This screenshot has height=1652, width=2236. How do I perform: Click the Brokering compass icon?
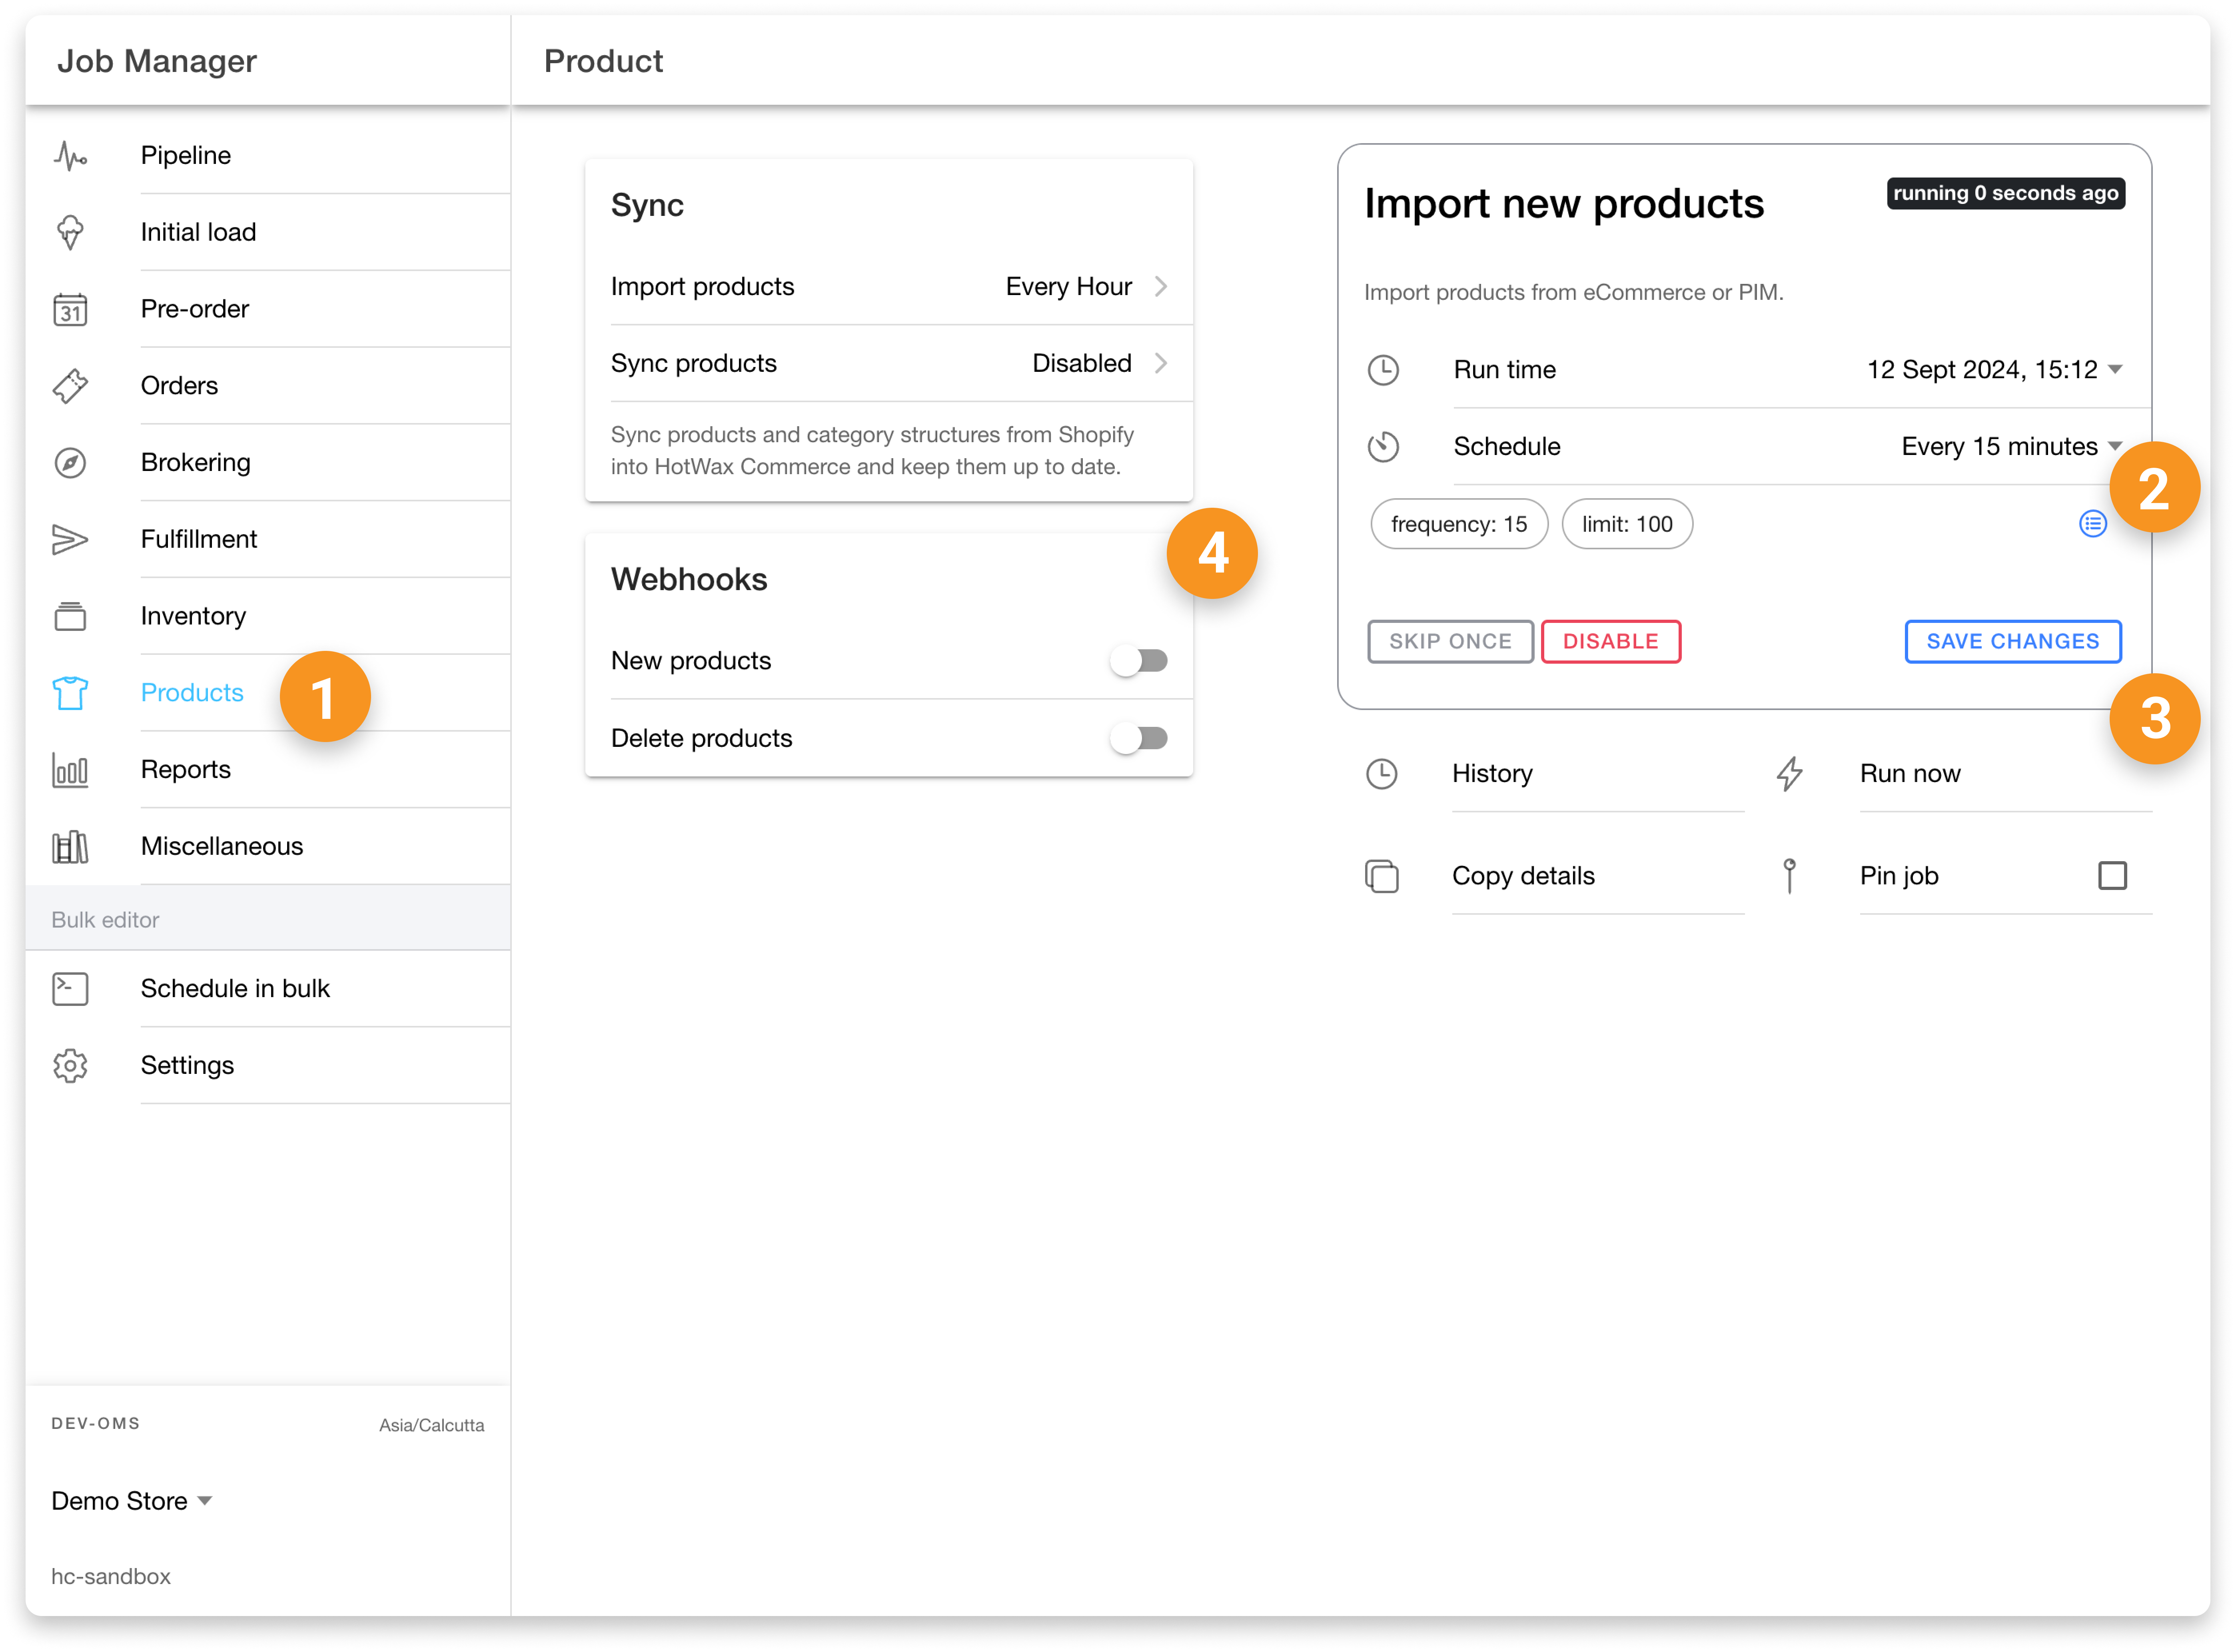coord(70,462)
